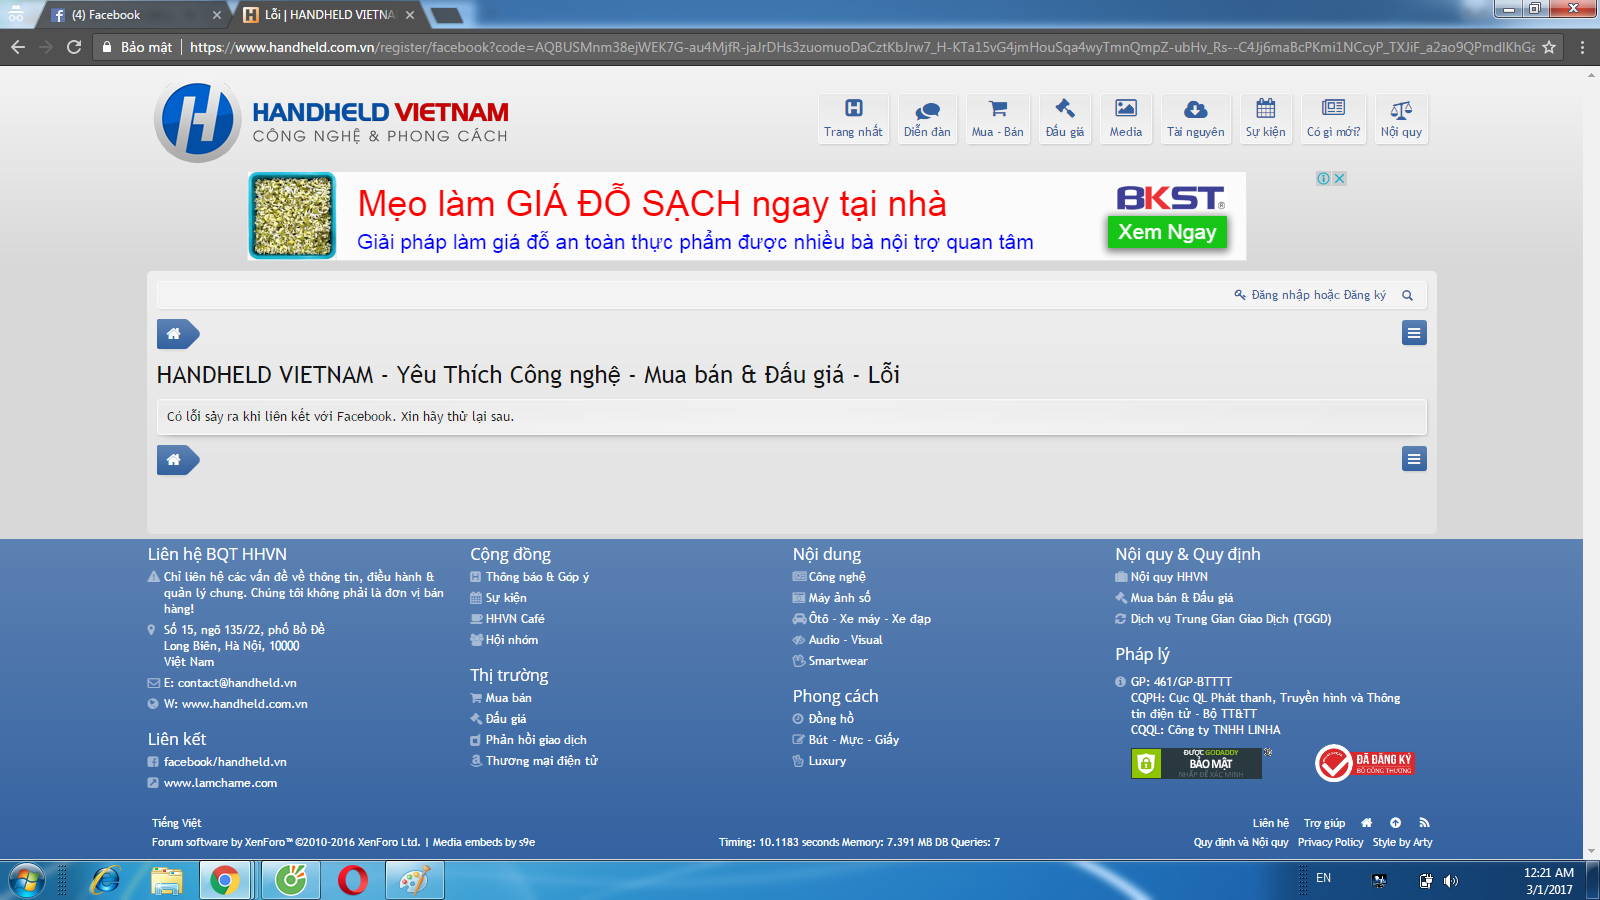
Task: Open the Mua - Bán navigation item
Action: click(997, 118)
